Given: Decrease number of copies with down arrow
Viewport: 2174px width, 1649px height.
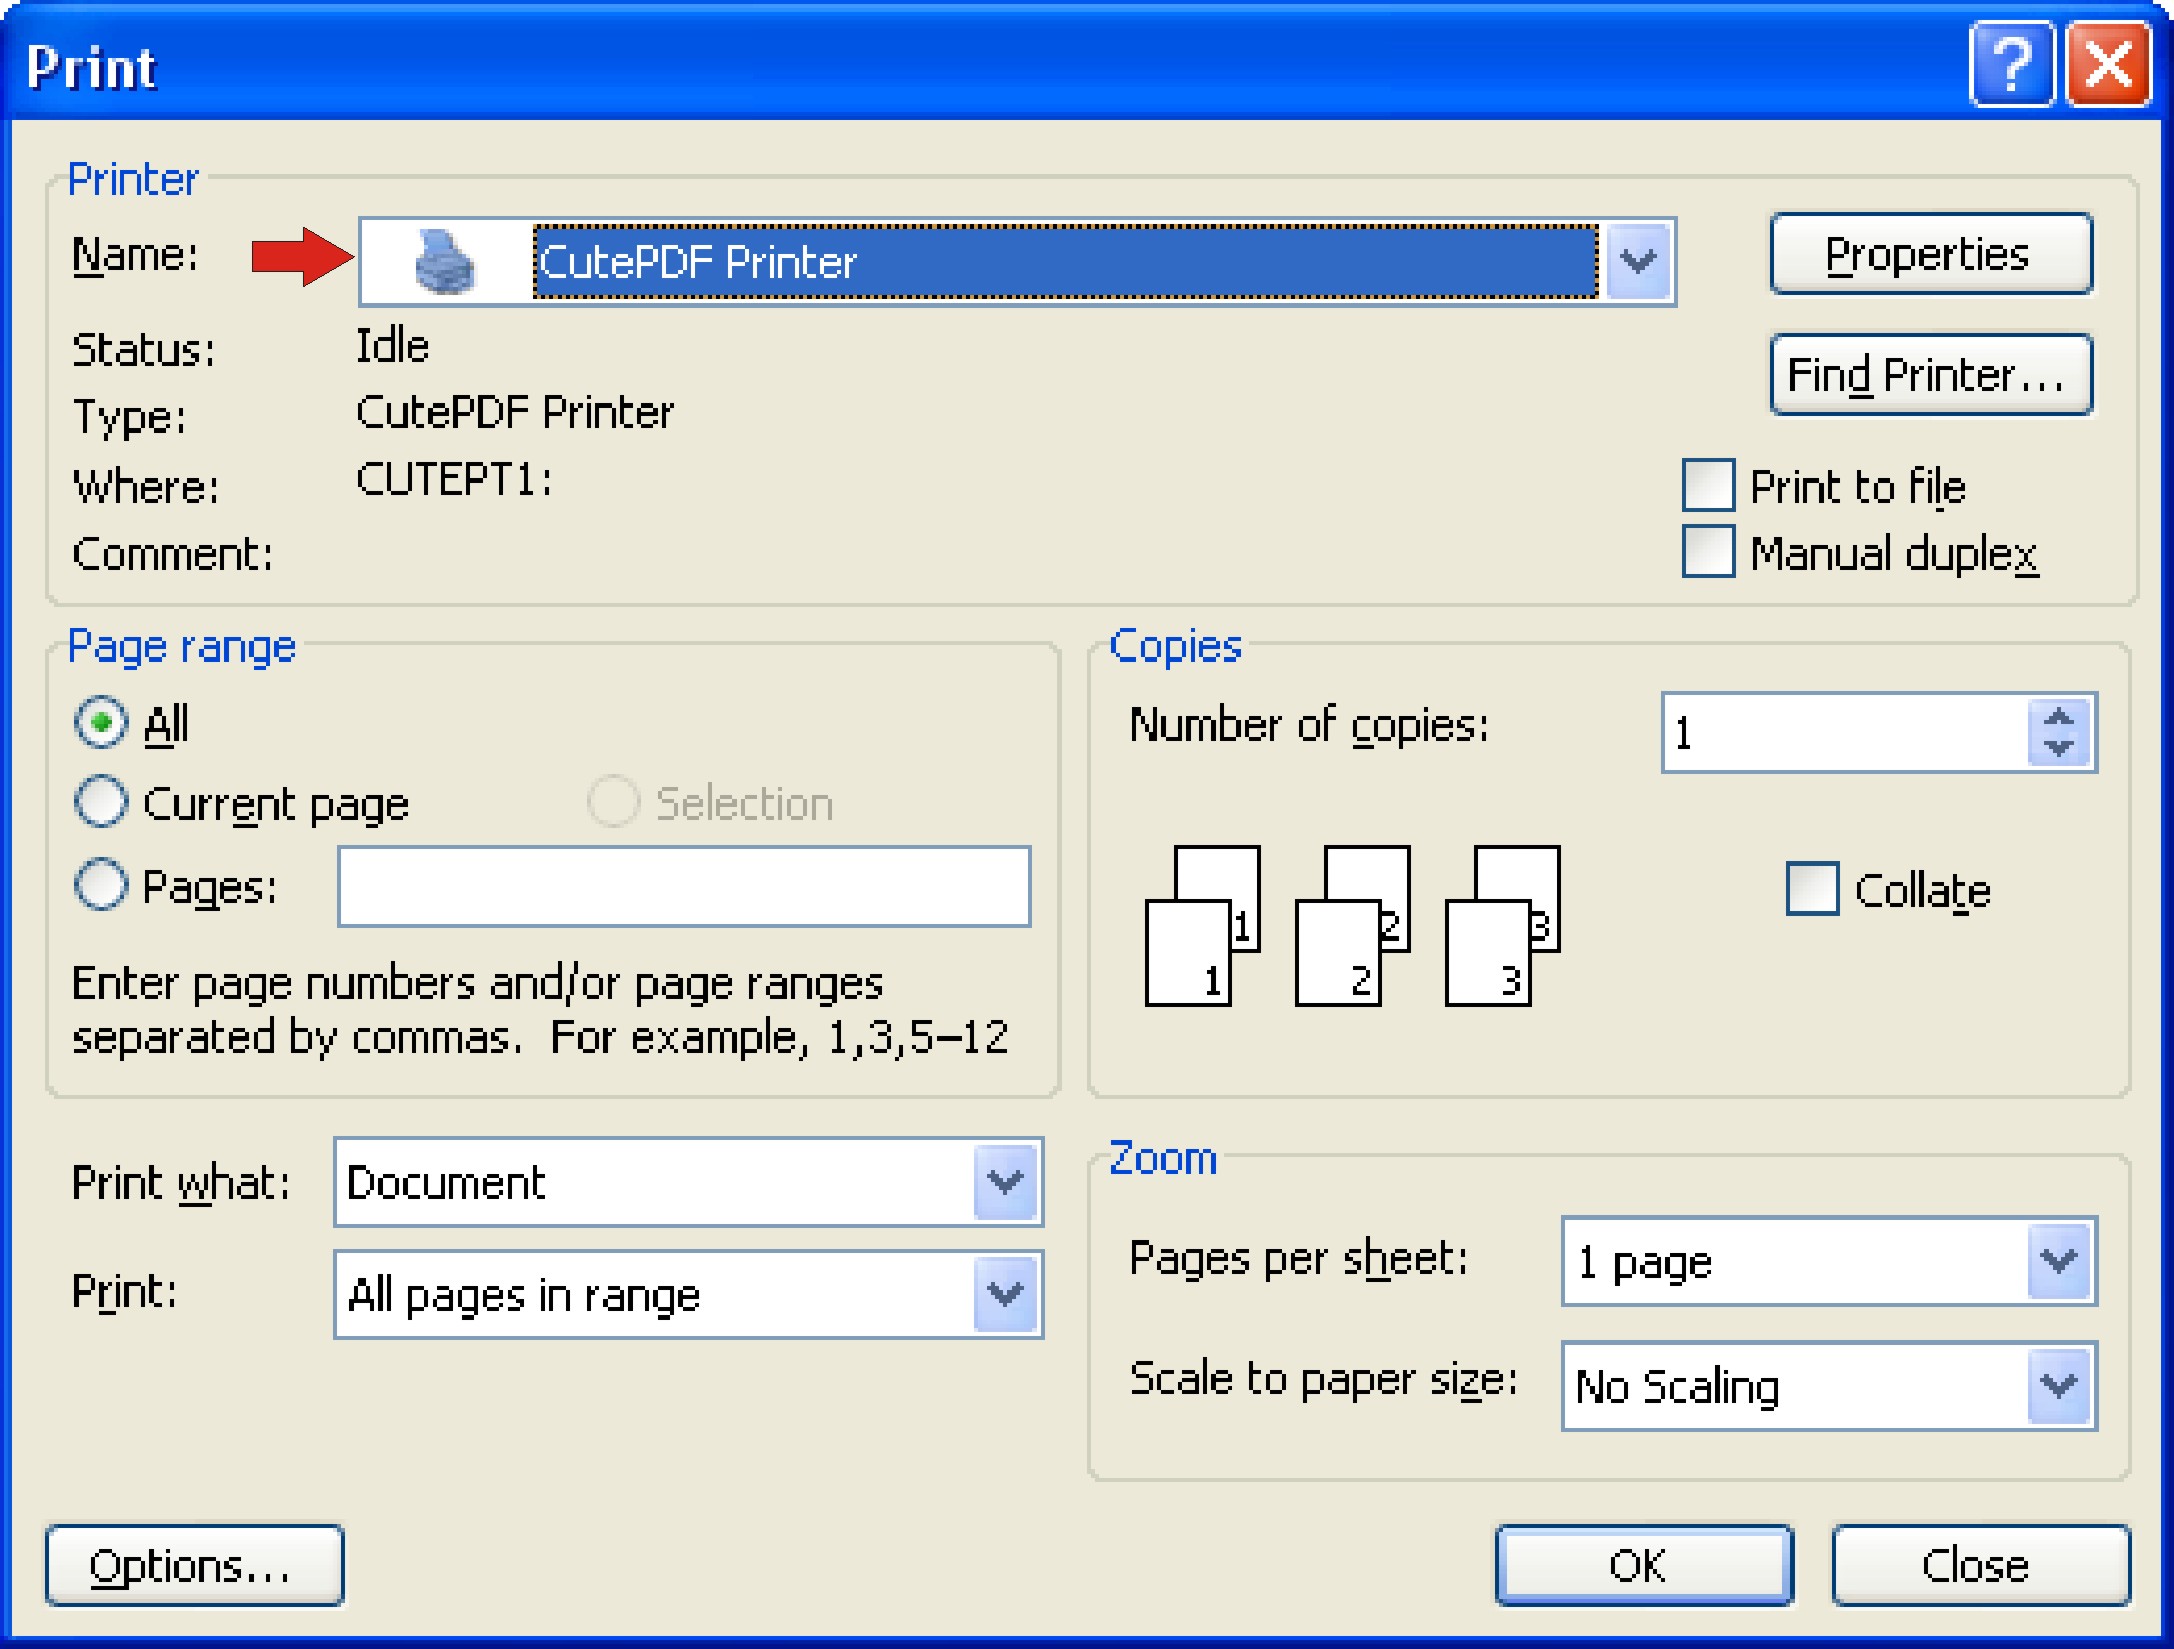Looking at the screenshot, I should tap(2058, 748).
